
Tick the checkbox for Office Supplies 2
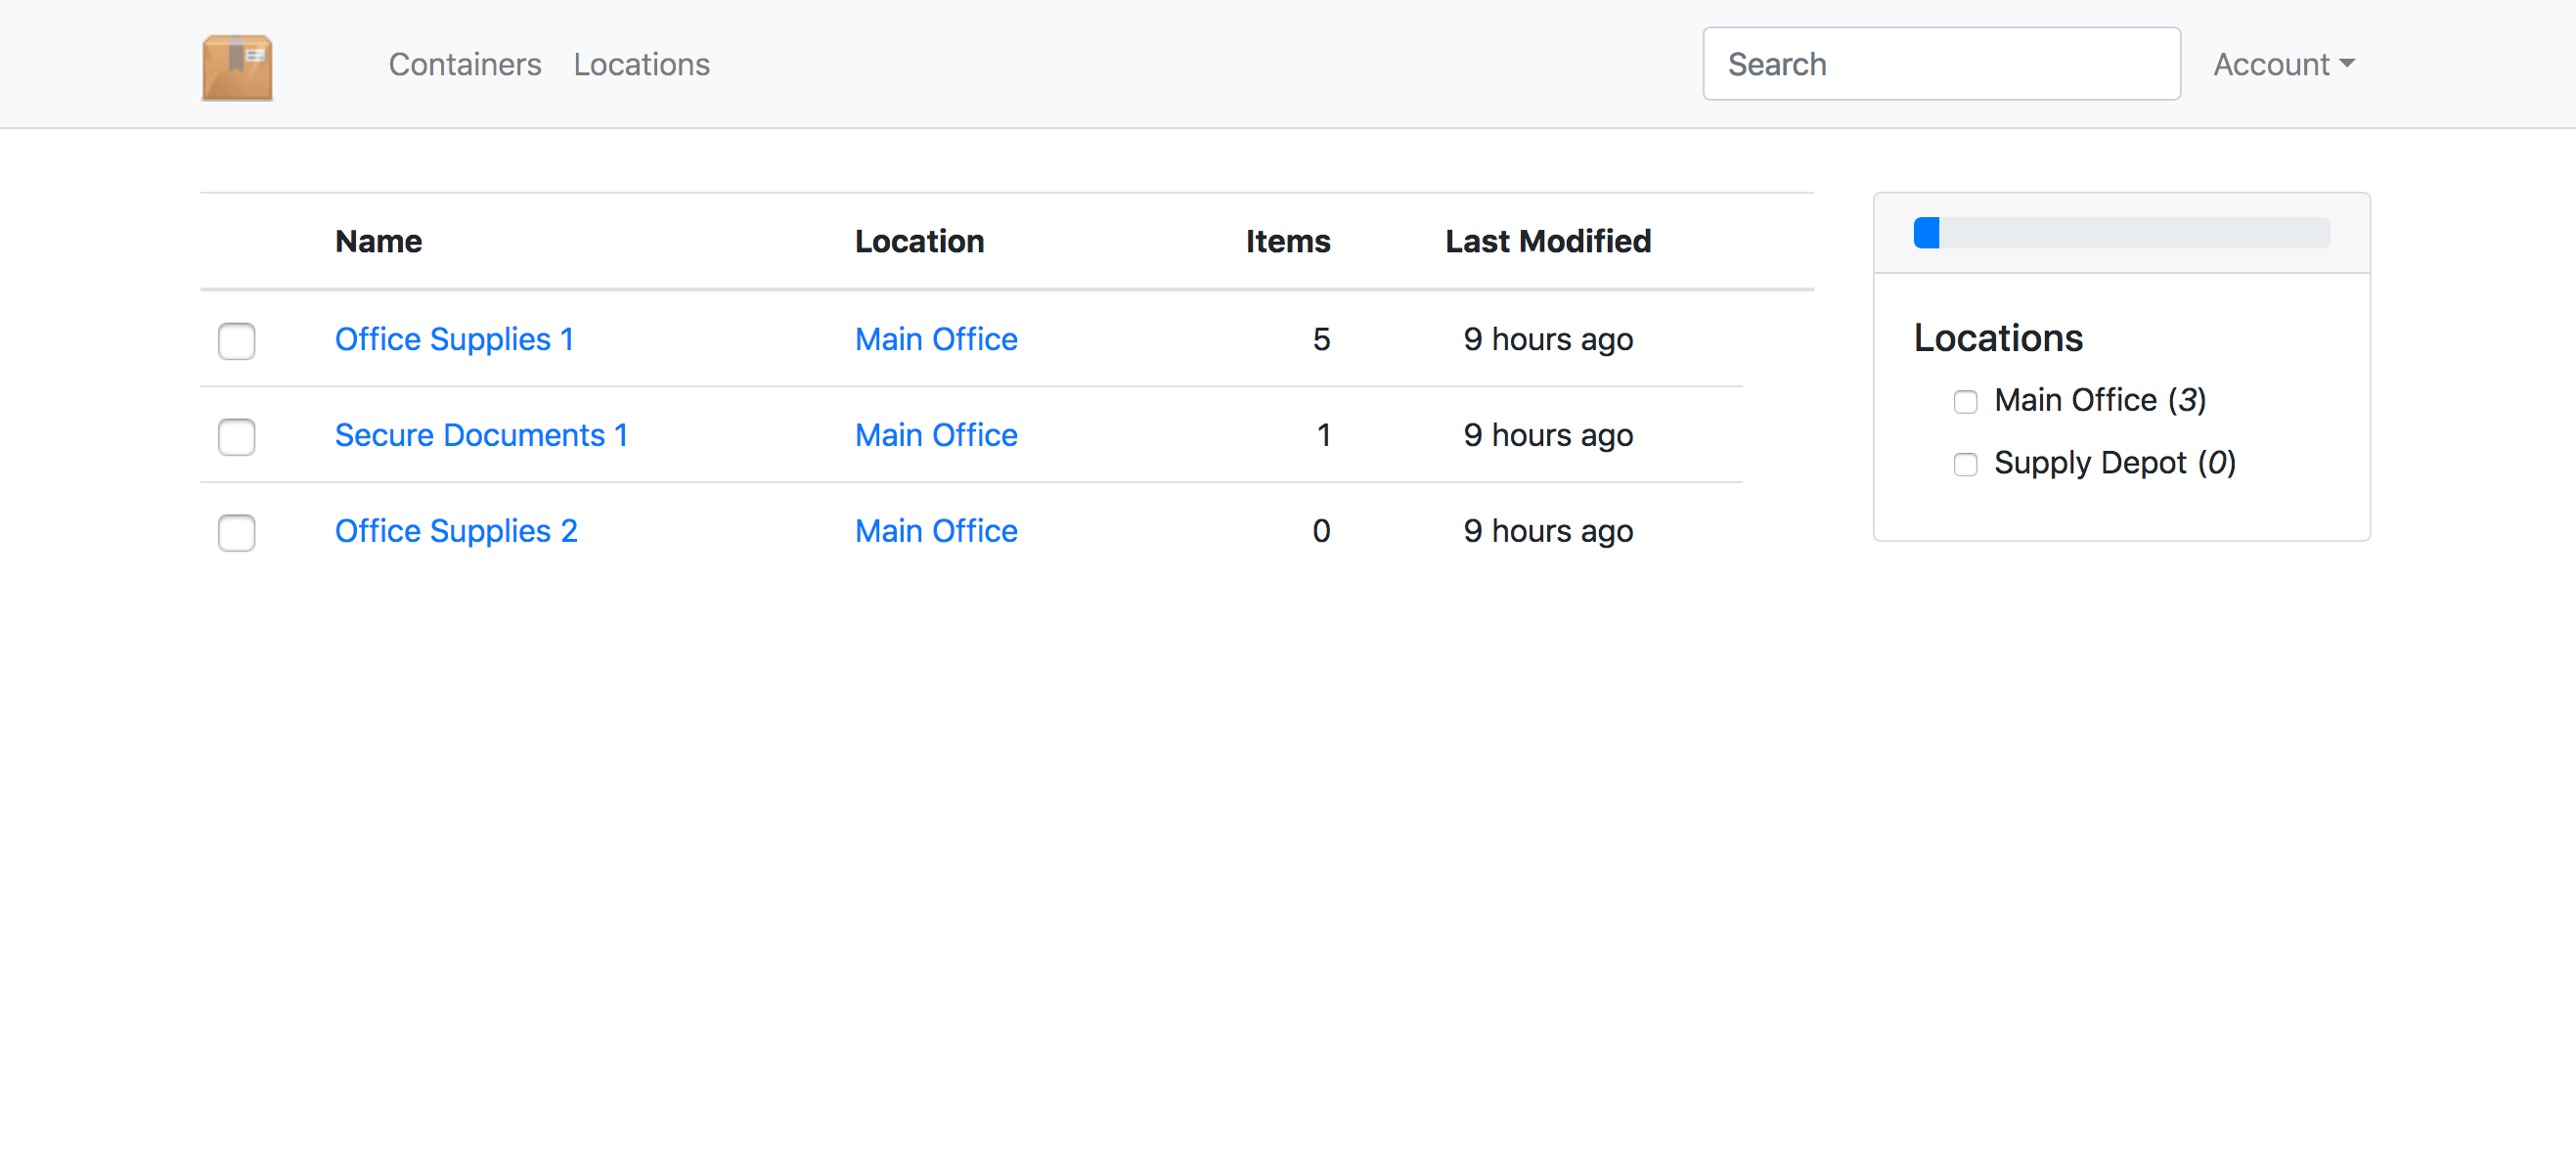(x=237, y=533)
